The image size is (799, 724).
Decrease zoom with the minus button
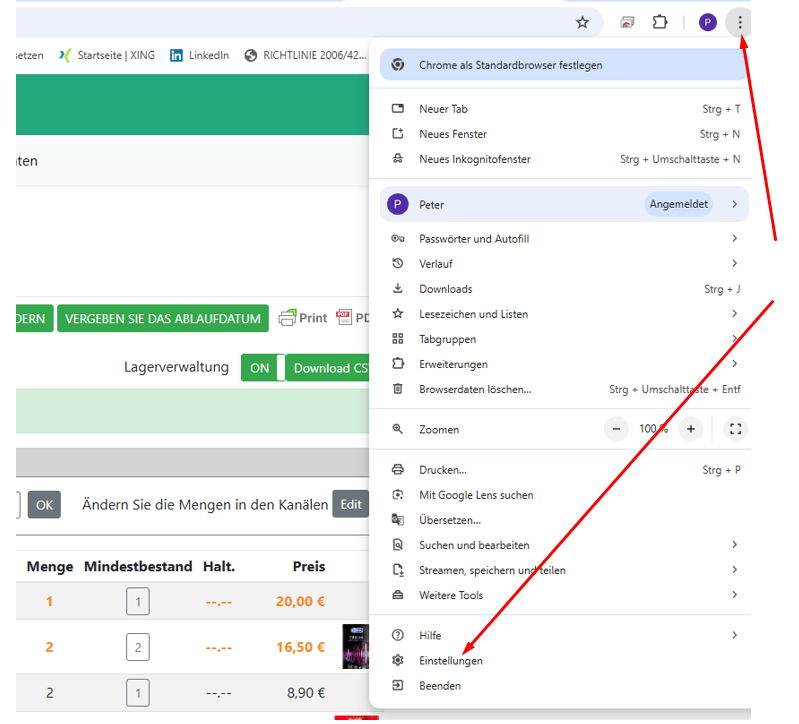(616, 429)
